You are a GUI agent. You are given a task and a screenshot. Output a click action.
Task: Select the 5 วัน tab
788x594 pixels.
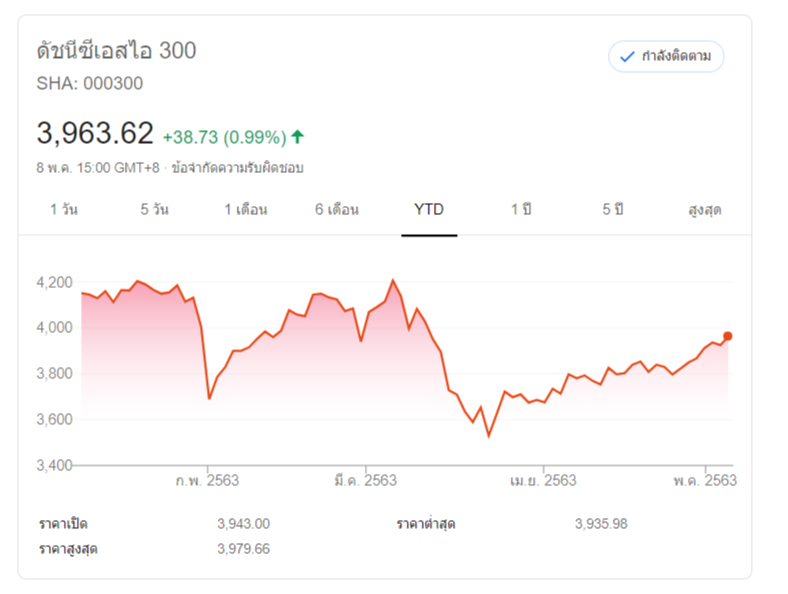coord(154,210)
